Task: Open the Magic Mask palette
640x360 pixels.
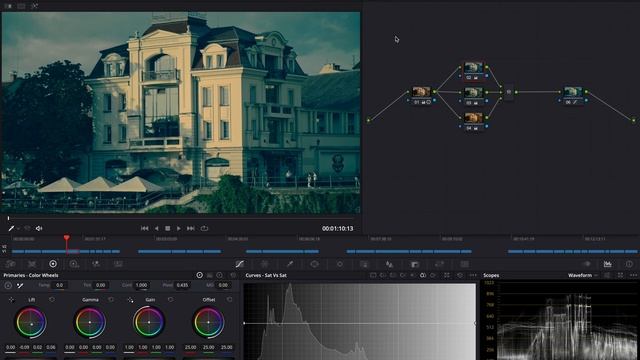Action: coord(364,264)
